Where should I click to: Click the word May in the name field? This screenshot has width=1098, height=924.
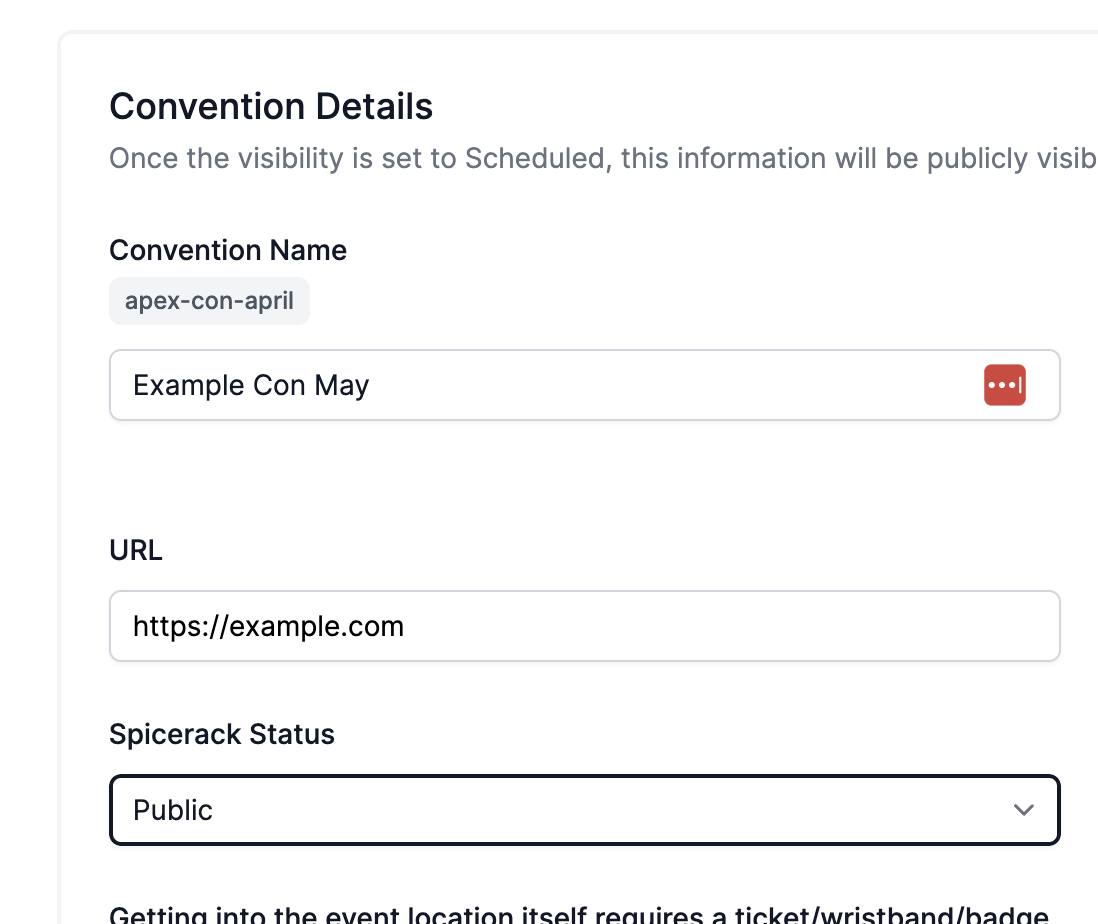pos(342,385)
